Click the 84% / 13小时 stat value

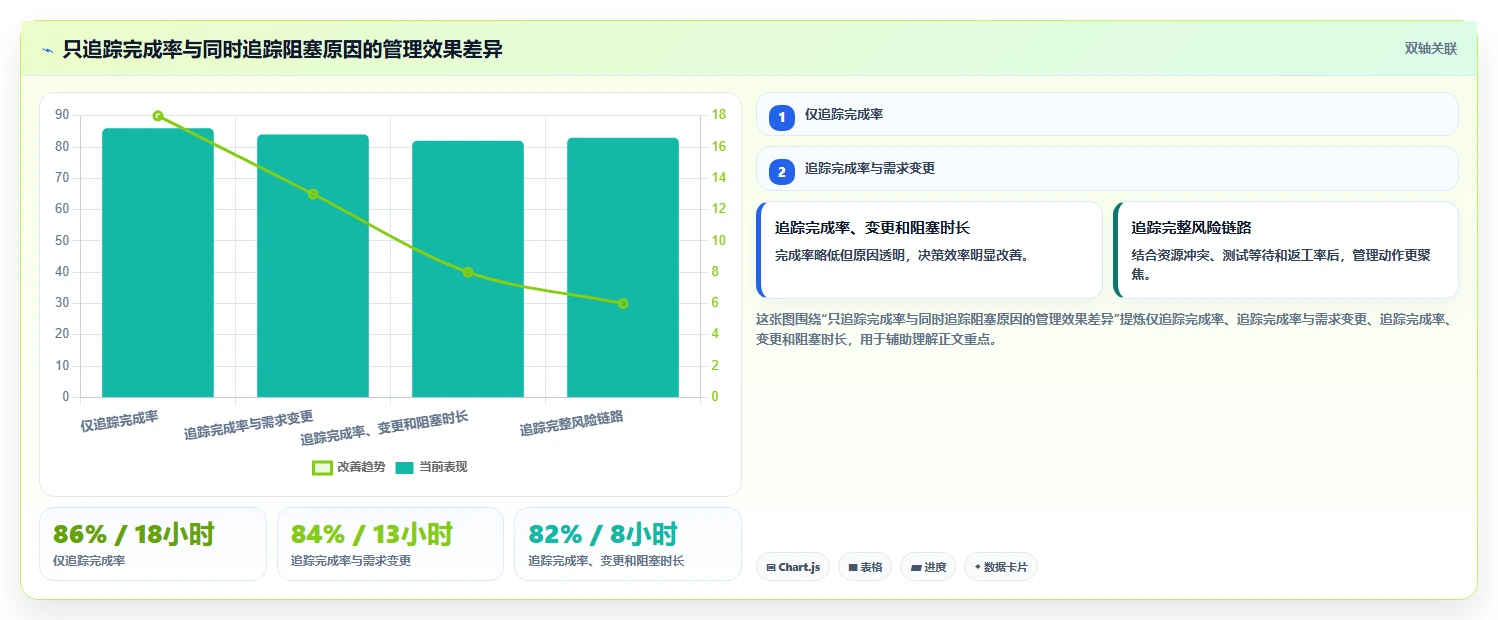tap(372, 534)
